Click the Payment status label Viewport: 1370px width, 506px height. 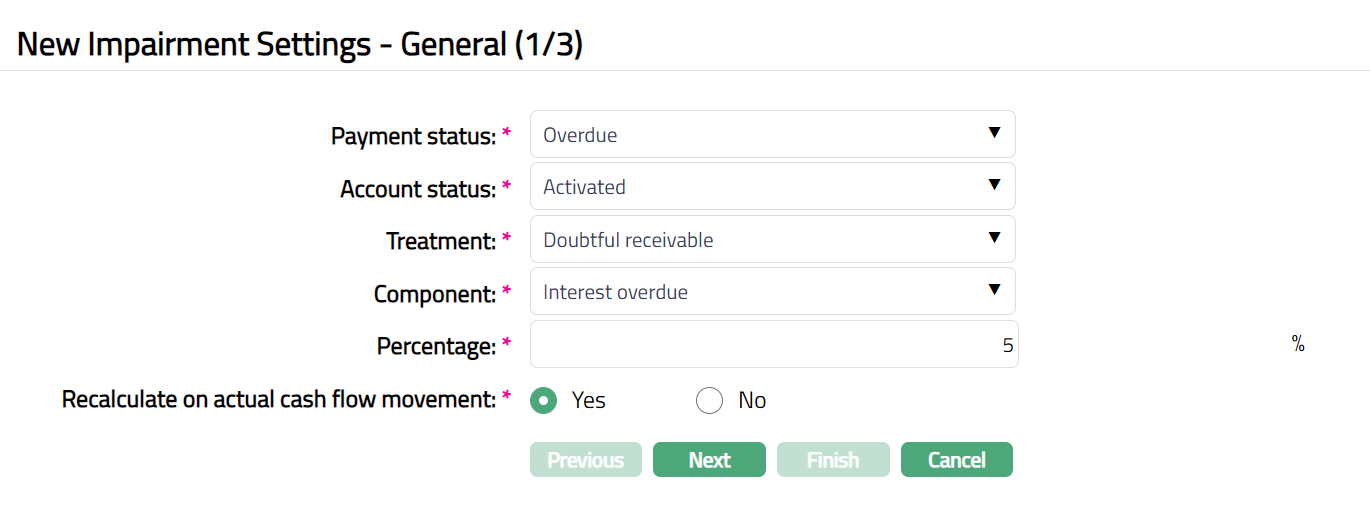coord(413,136)
